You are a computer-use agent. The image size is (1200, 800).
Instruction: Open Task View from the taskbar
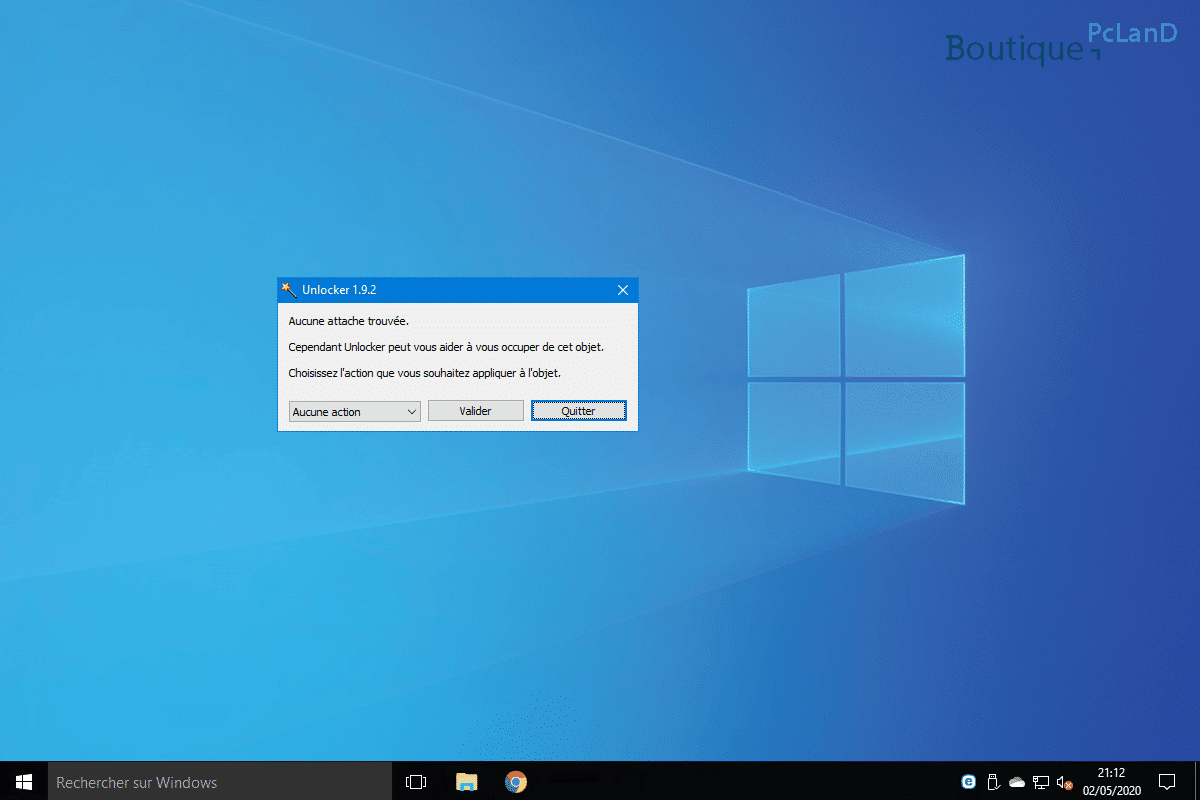click(x=416, y=782)
